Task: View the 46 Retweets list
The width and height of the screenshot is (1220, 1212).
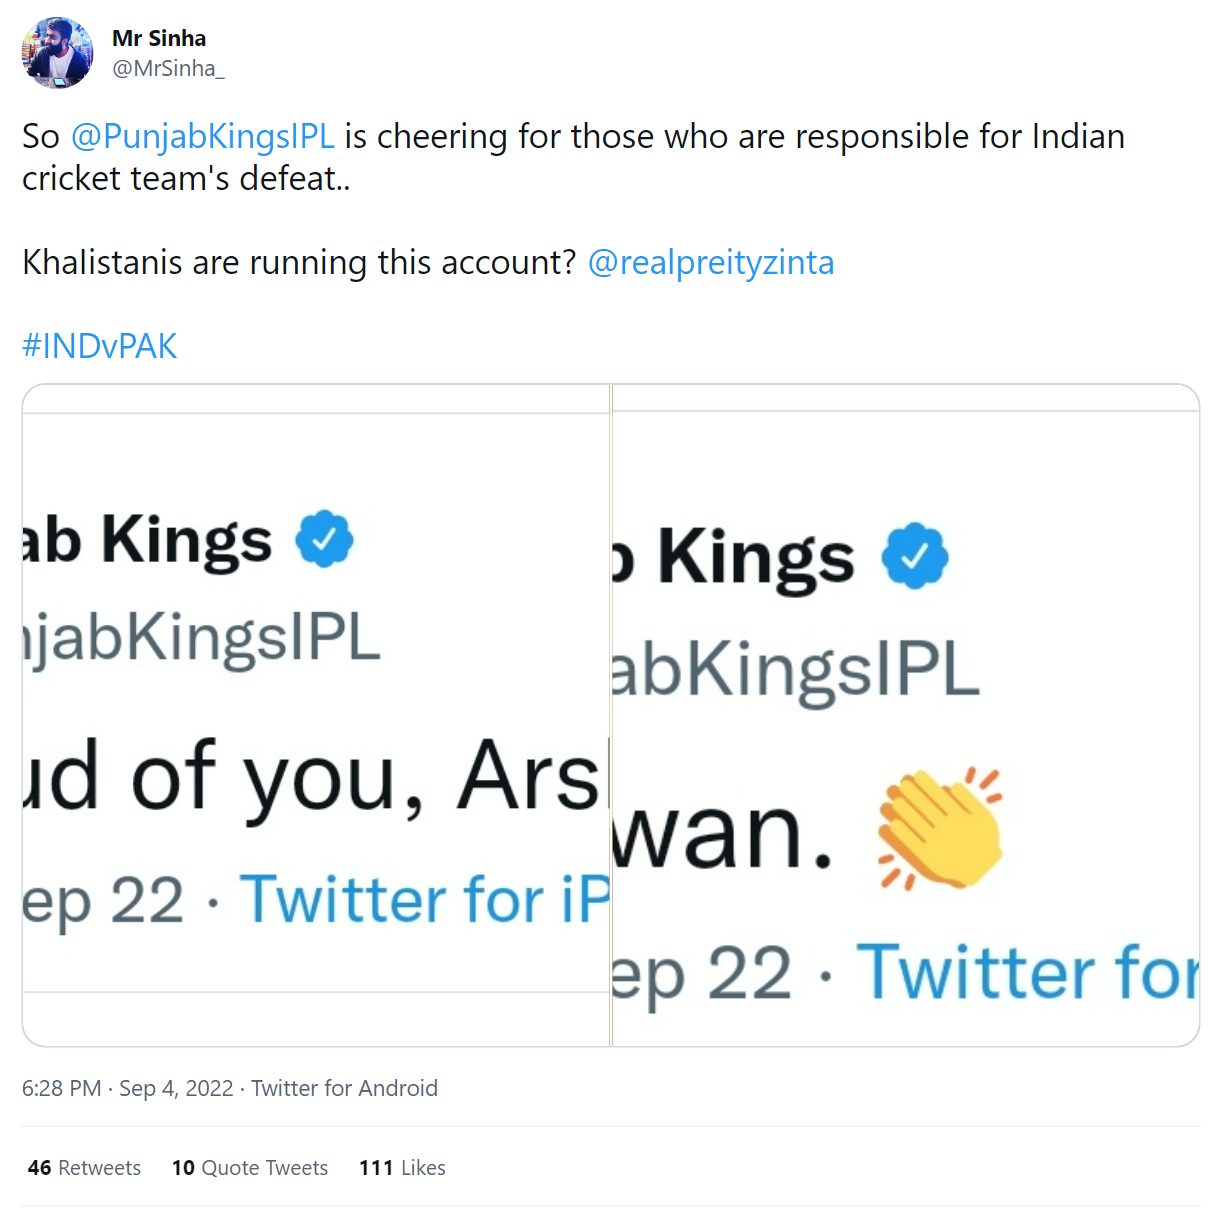Action: (x=84, y=1168)
